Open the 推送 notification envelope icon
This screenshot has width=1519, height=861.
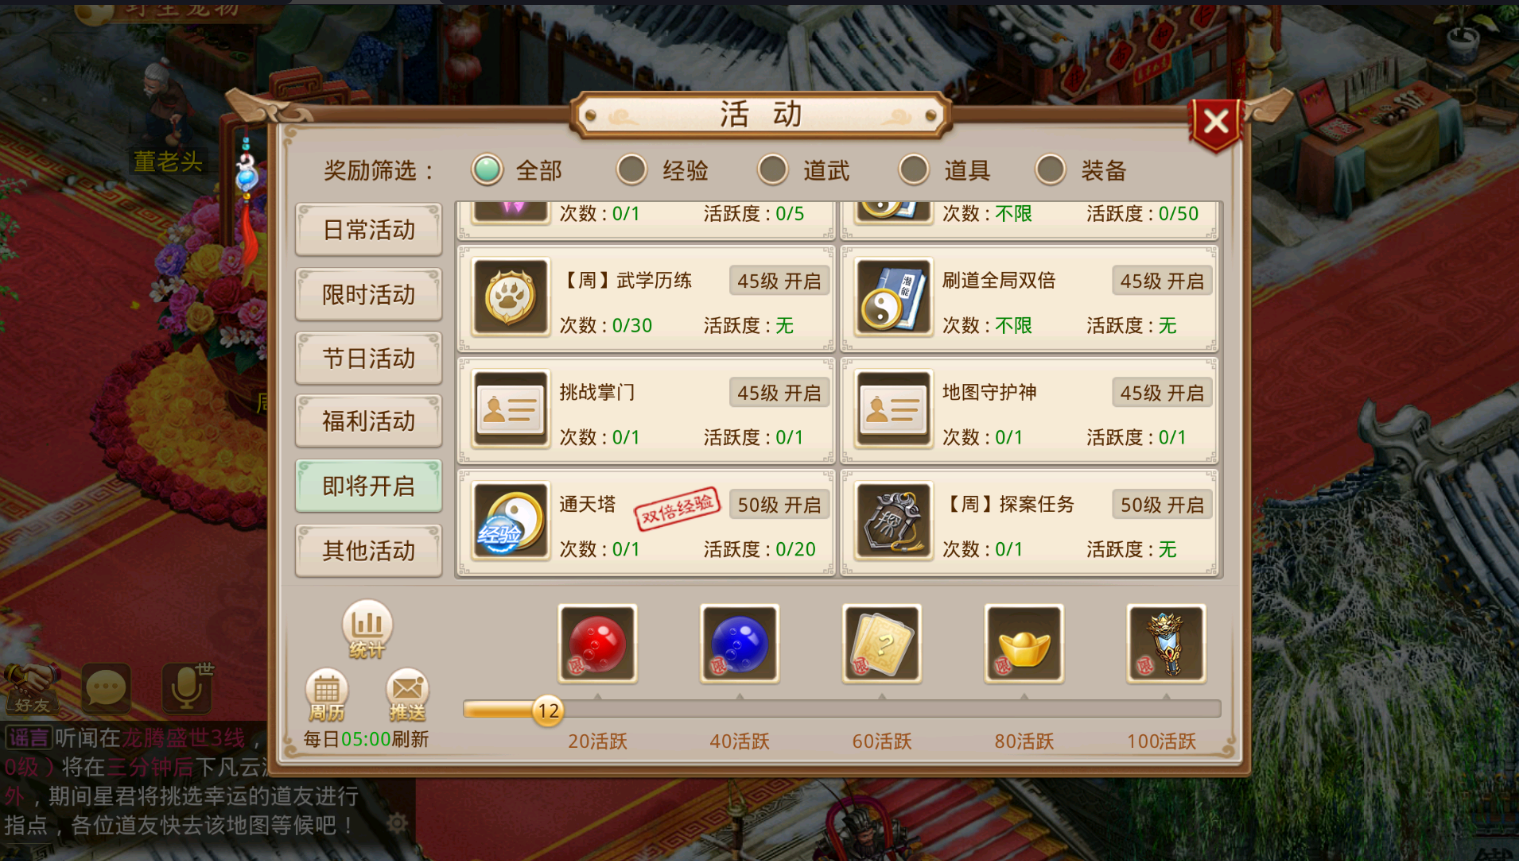(x=407, y=695)
